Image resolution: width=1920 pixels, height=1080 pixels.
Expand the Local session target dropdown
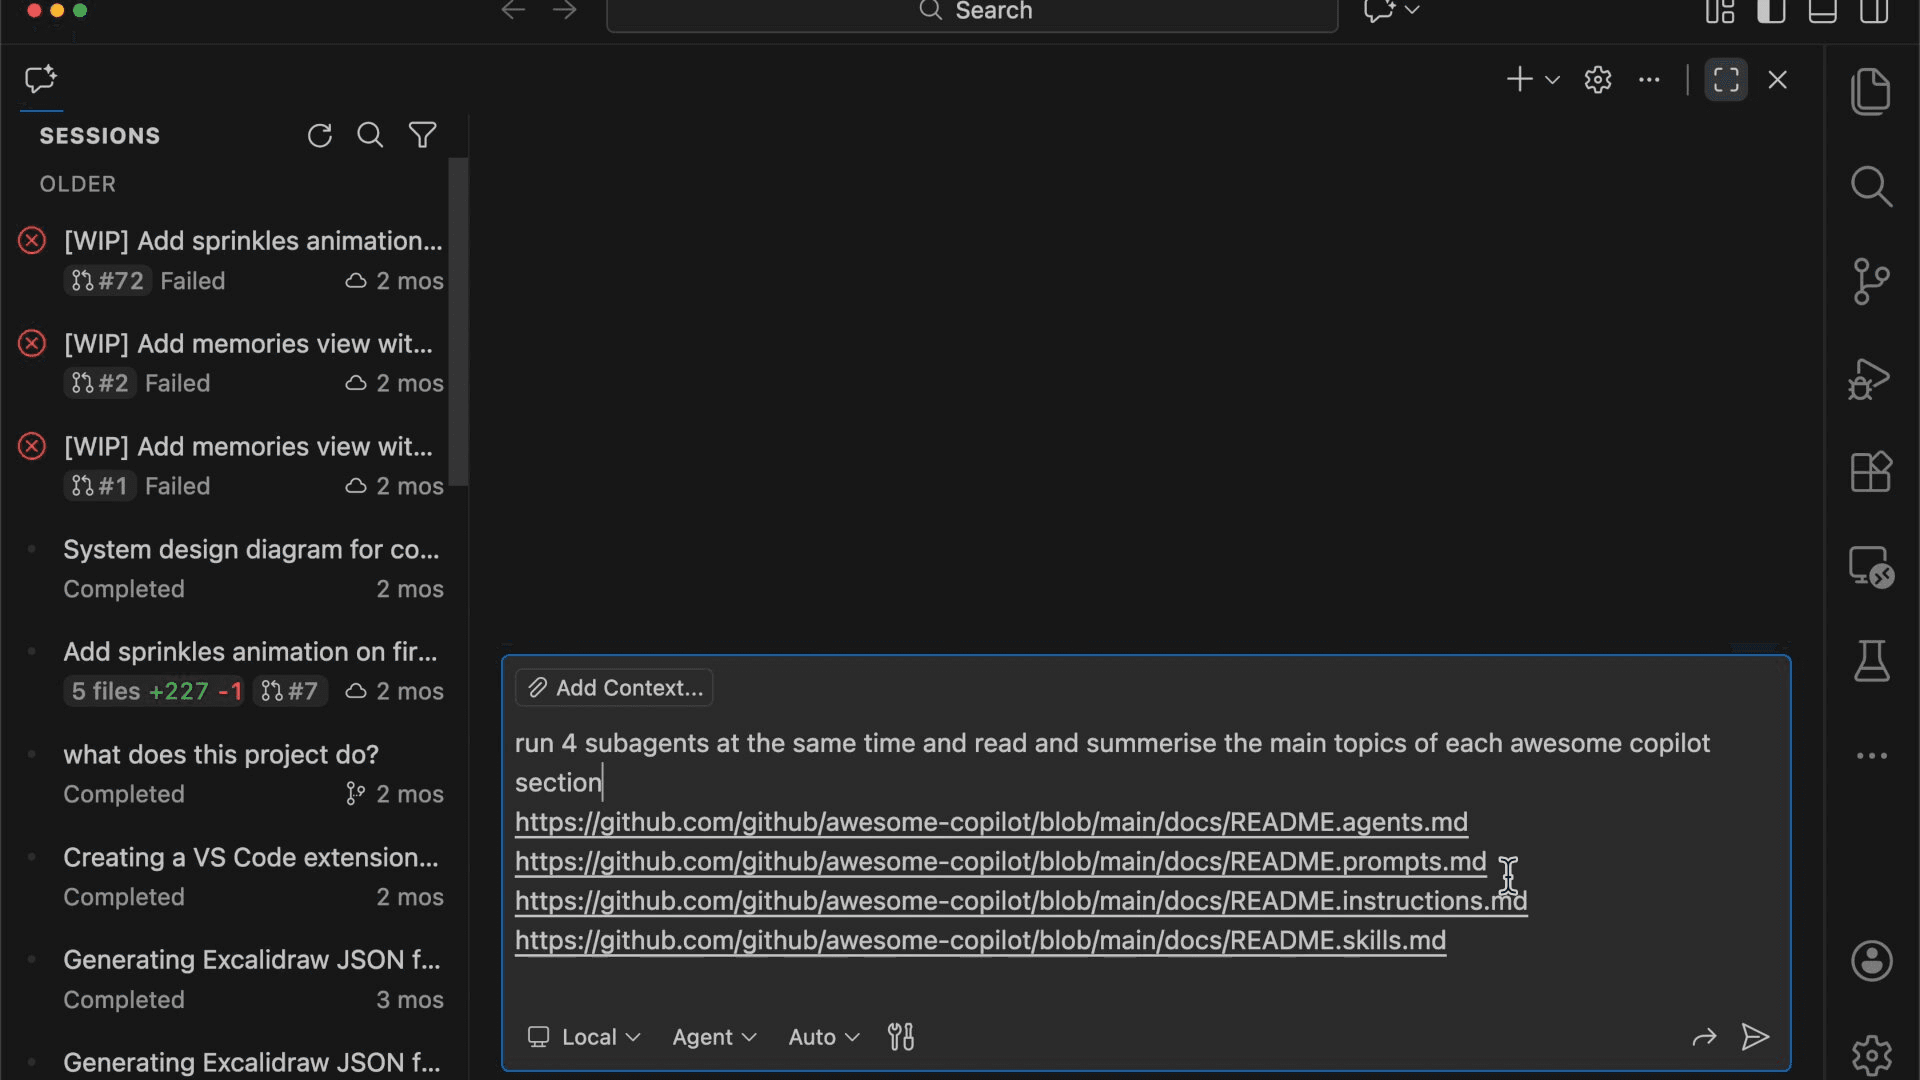coord(584,1037)
